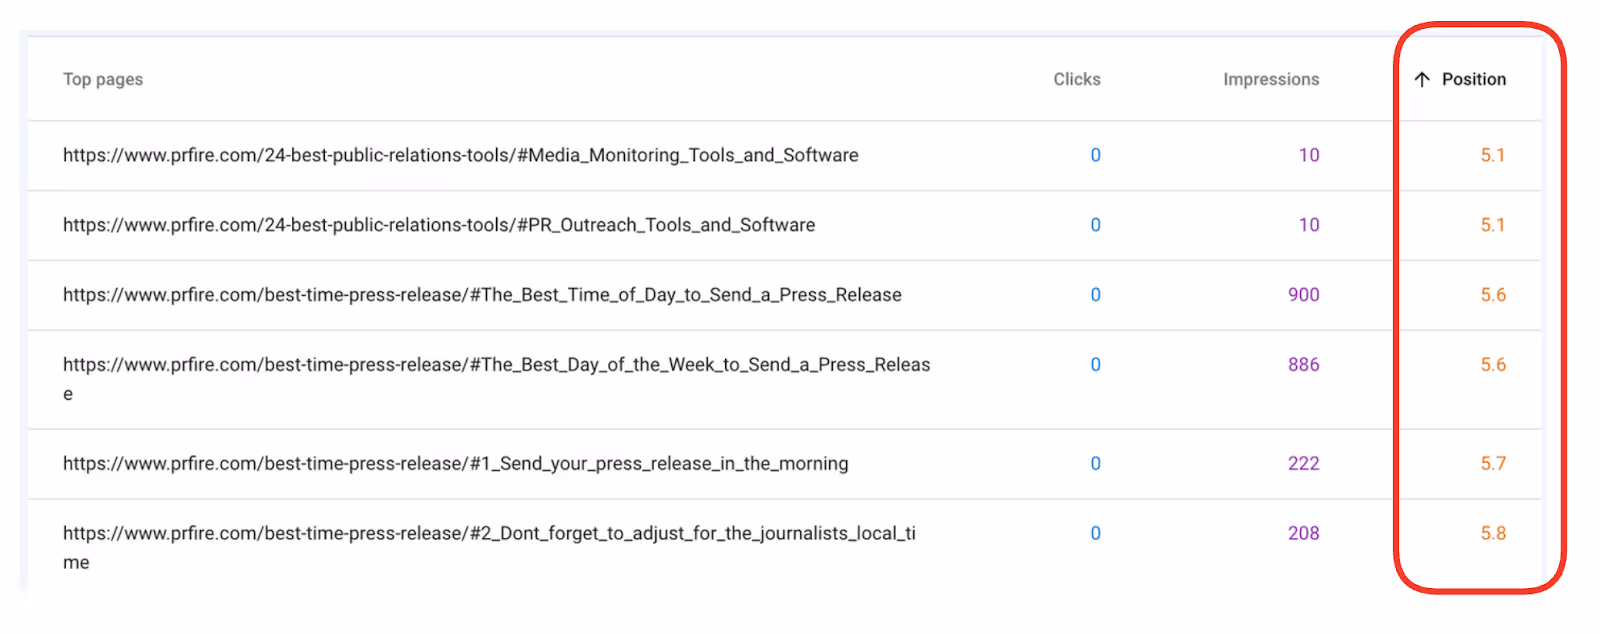Select the 222 impressions value
This screenshot has width=1600, height=634.
pyautogui.click(x=1304, y=463)
